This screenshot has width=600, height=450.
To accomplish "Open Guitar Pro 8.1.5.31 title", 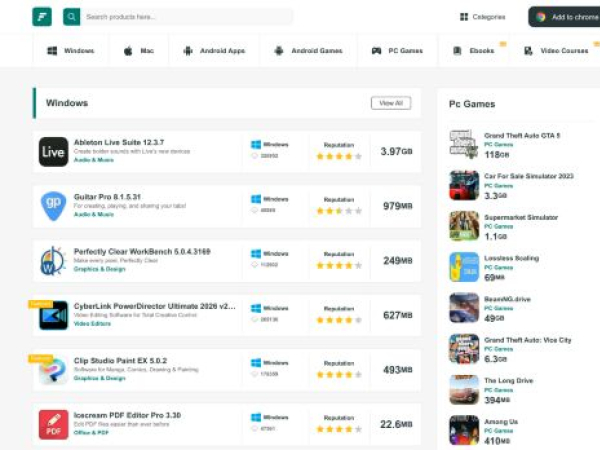I will (x=107, y=197).
